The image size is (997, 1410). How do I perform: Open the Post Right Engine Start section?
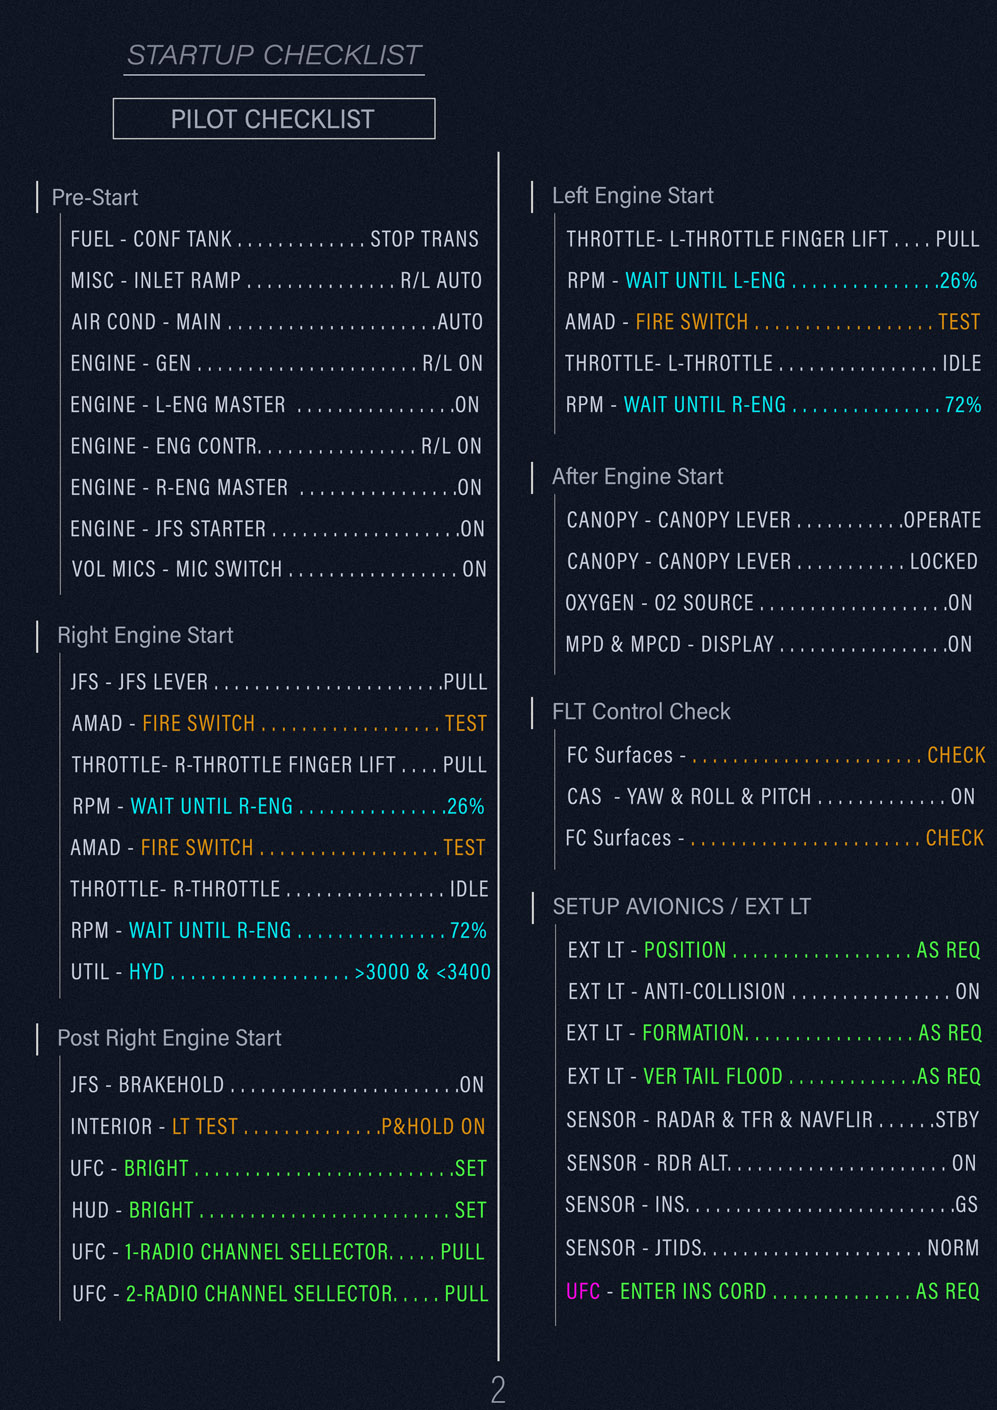(169, 1038)
